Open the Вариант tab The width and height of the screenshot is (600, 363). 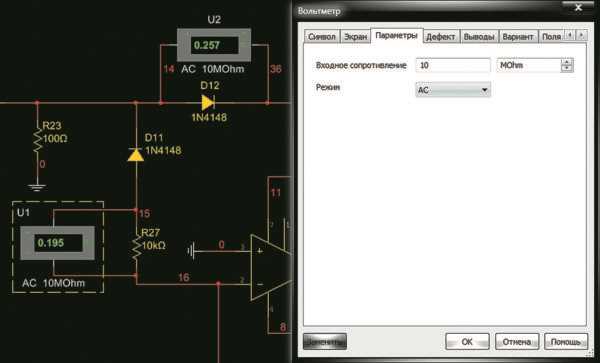point(518,37)
